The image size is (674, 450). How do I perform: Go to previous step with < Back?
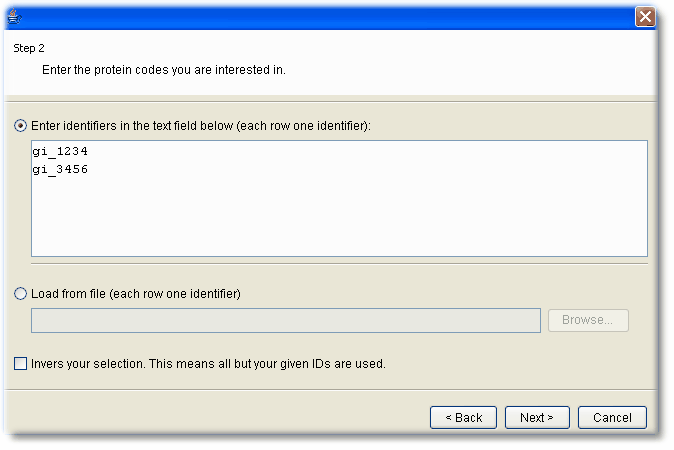(x=463, y=417)
